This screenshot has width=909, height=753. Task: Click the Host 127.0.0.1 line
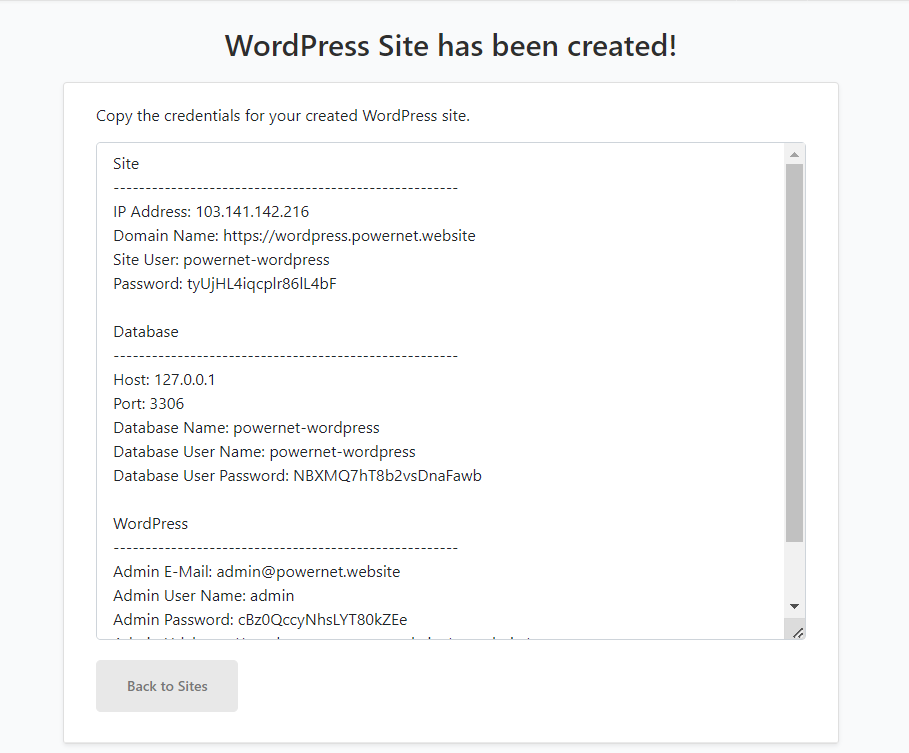[x=164, y=380]
